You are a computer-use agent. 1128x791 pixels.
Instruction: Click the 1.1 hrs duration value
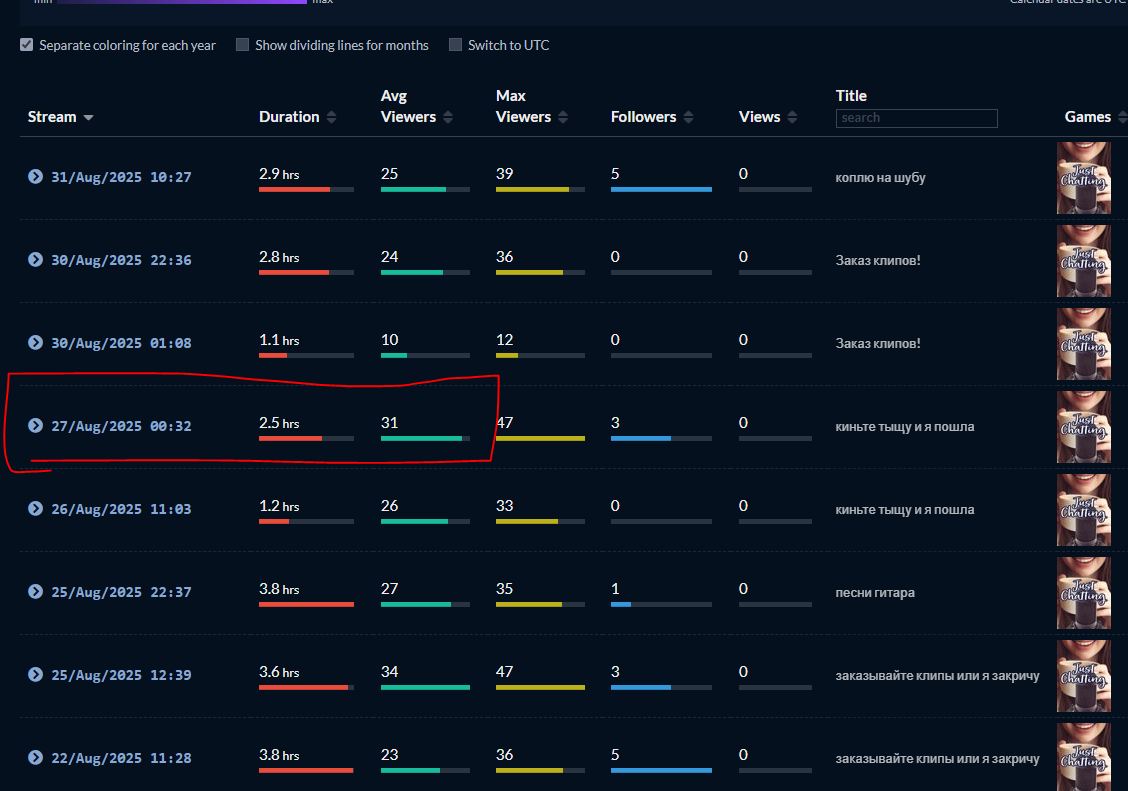pos(279,340)
